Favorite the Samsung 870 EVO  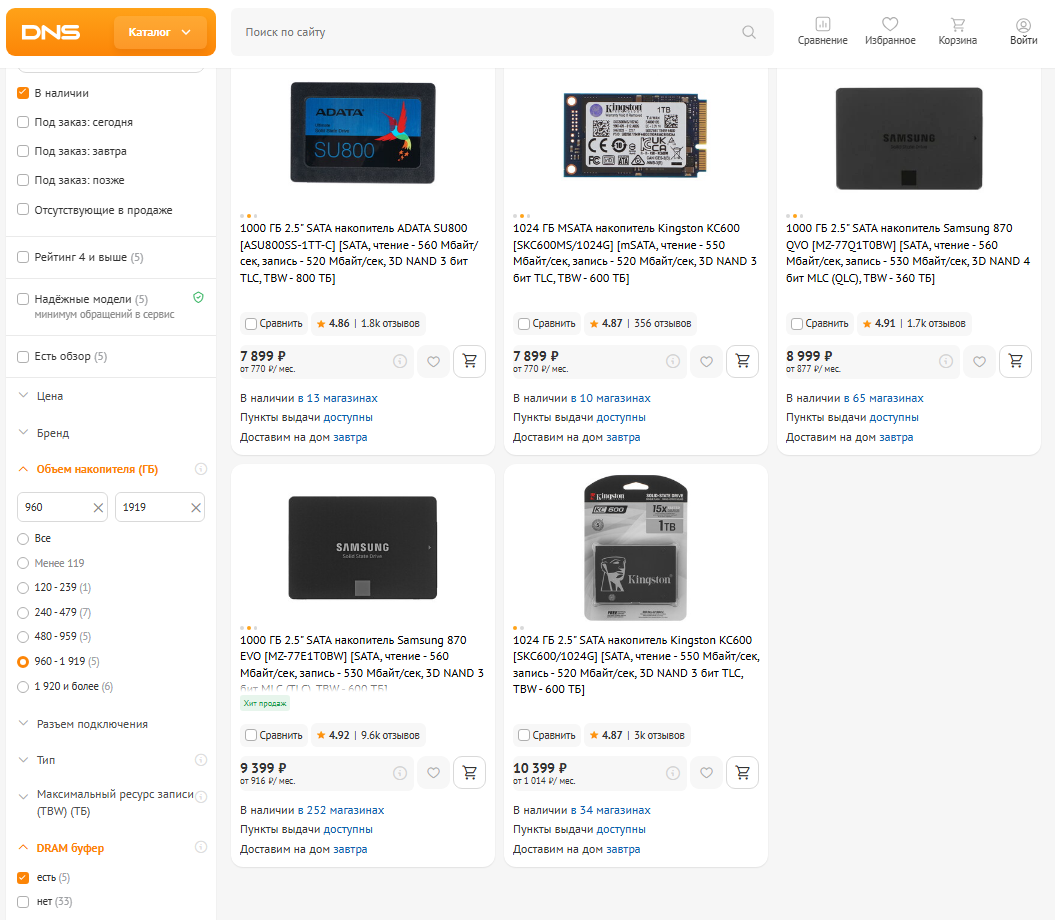pos(433,773)
